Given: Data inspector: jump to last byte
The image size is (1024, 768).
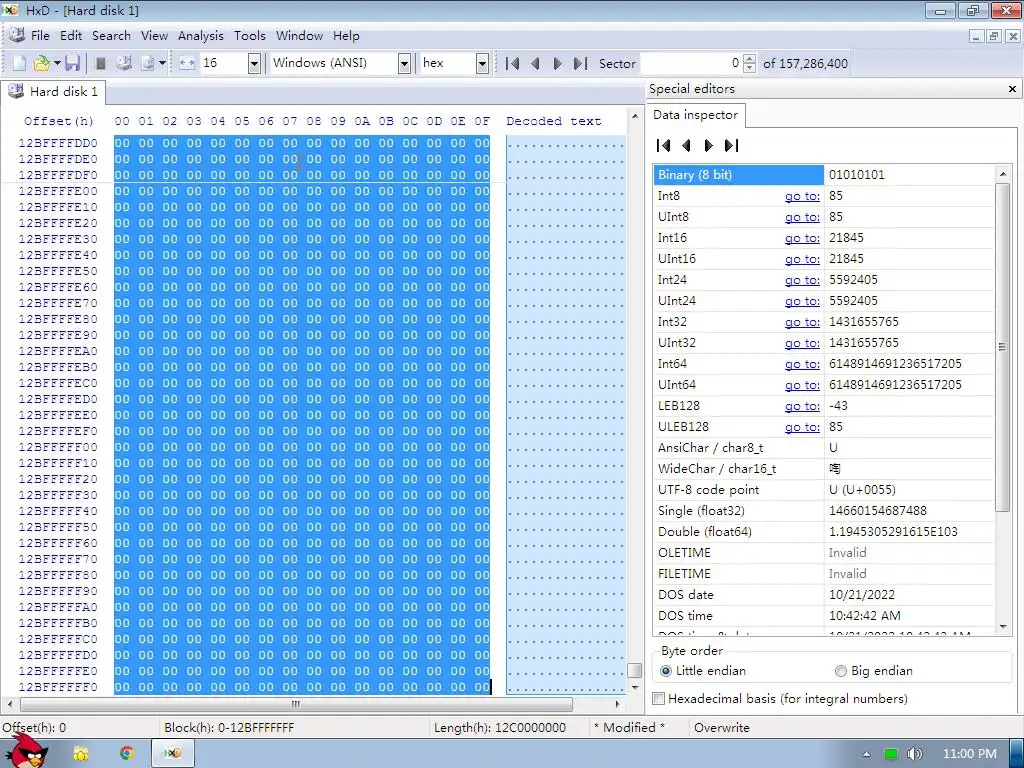Looking at the screenshot, I should pyautogui.click(x=731, y=146).
